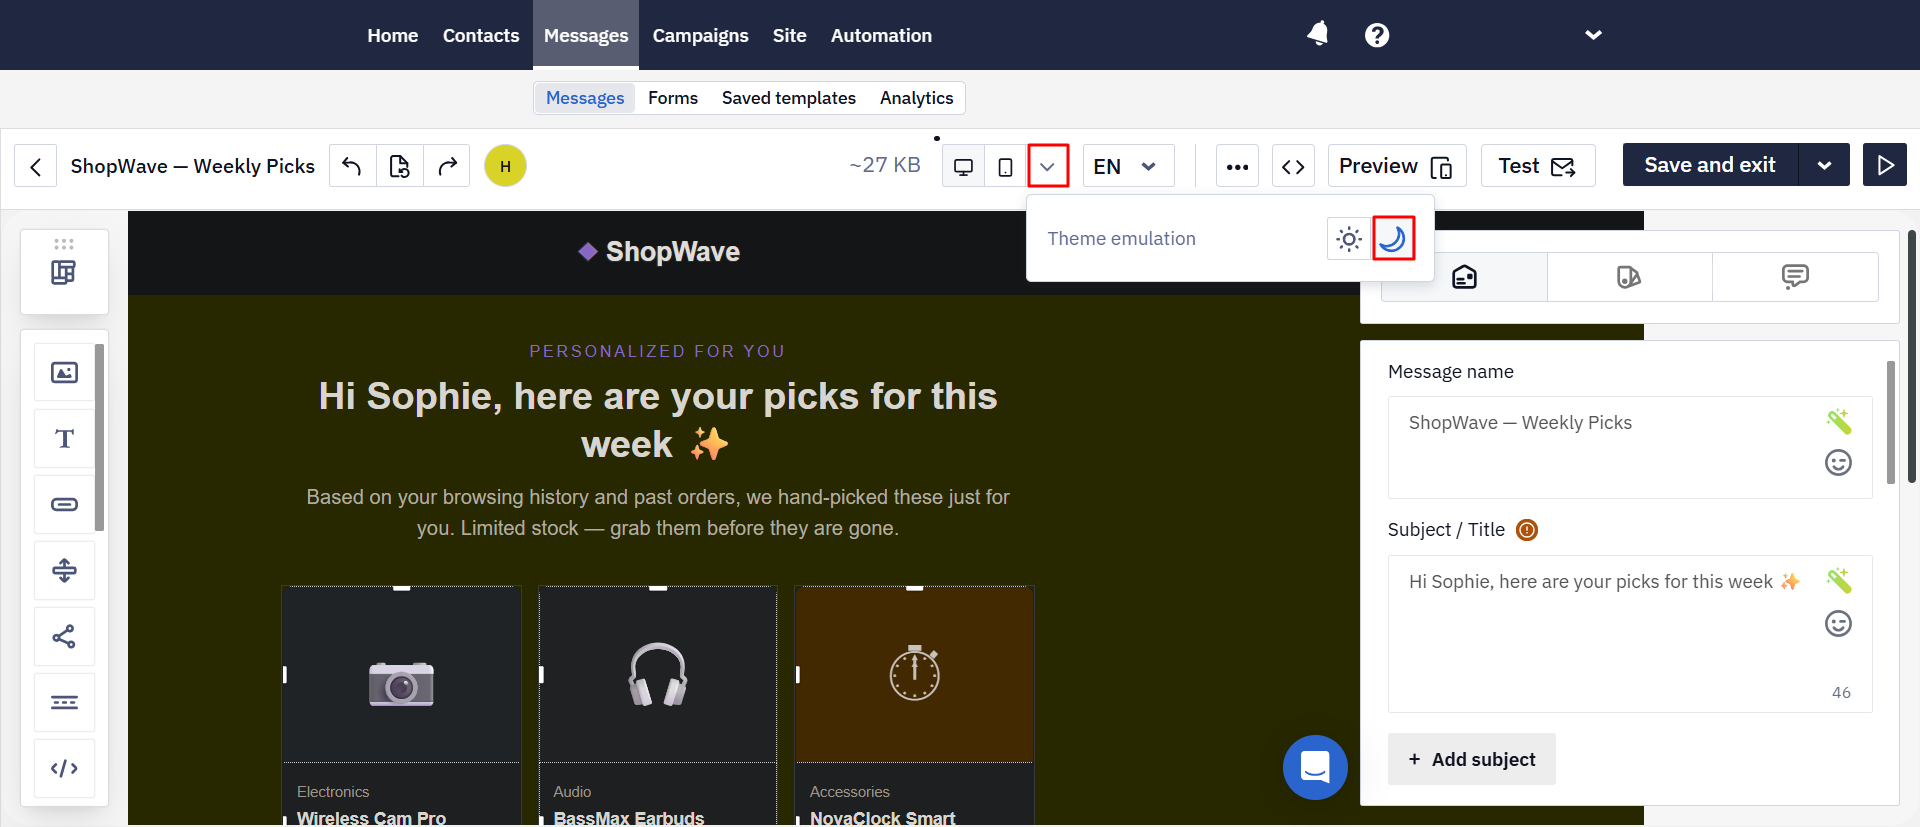1920x827 pixels.
Task: Select the Text block tool
Action: click(x=65, y=439)
